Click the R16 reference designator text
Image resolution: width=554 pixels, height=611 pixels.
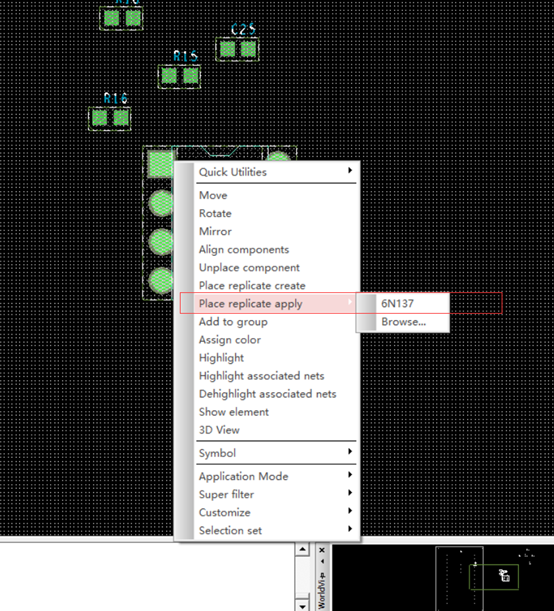click(116, 98)
